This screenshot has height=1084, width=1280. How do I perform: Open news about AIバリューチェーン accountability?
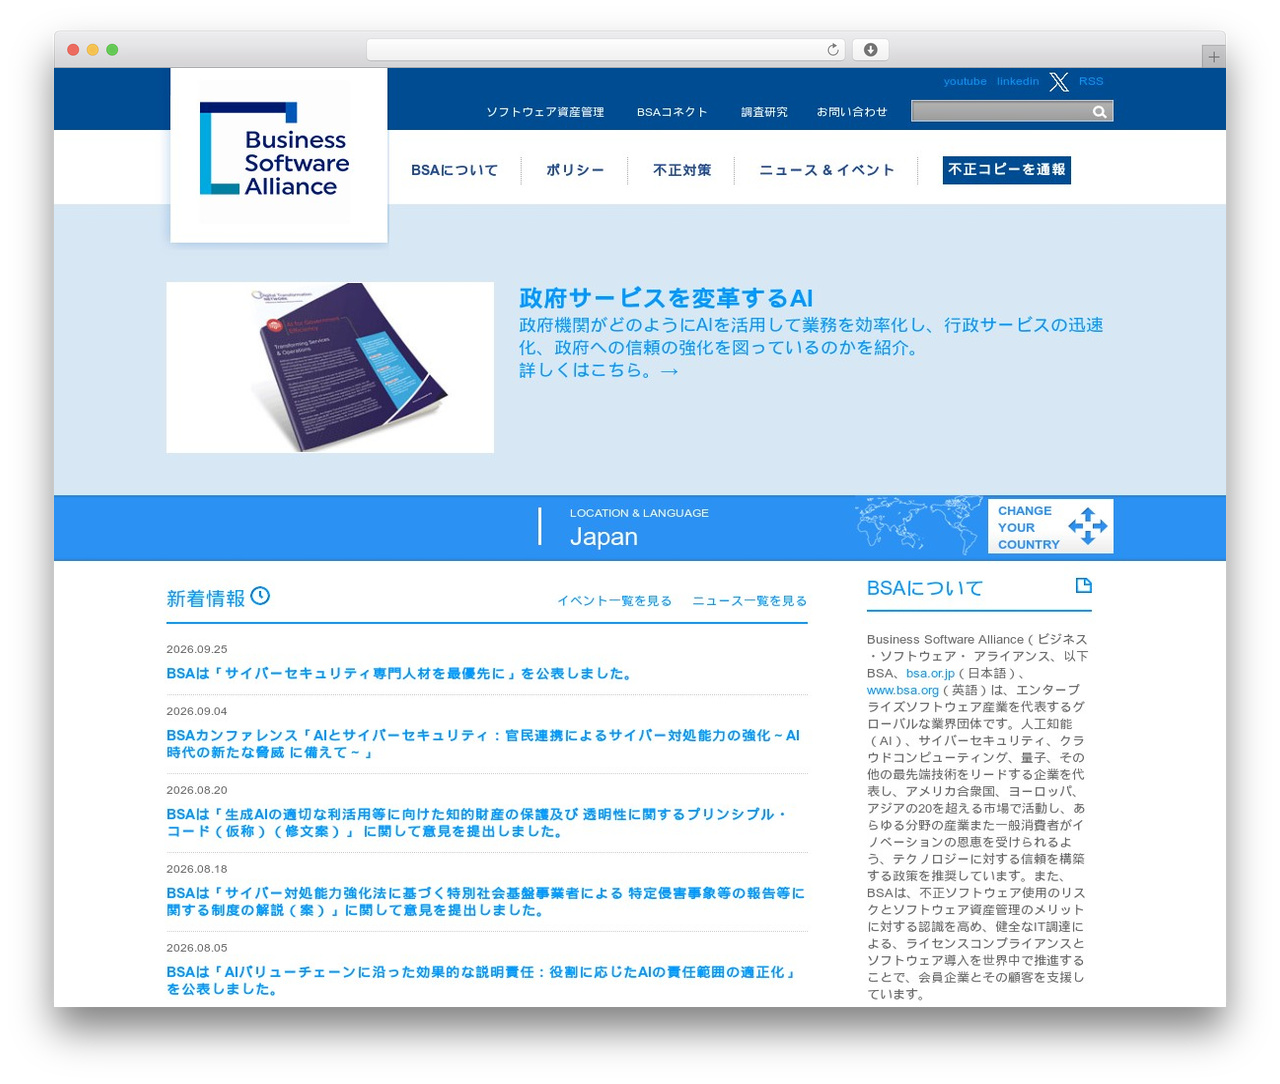(x=481, y=981)
